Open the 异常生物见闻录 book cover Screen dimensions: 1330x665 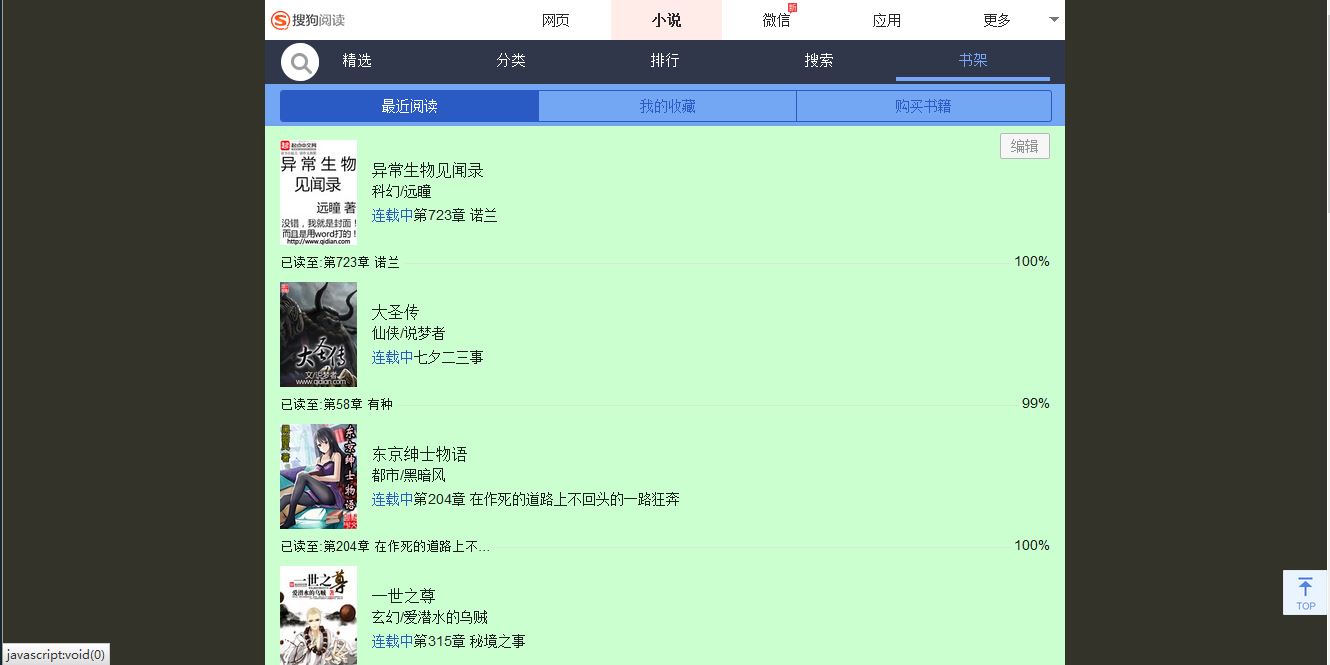pyautogui.click(x=318, y=192)
